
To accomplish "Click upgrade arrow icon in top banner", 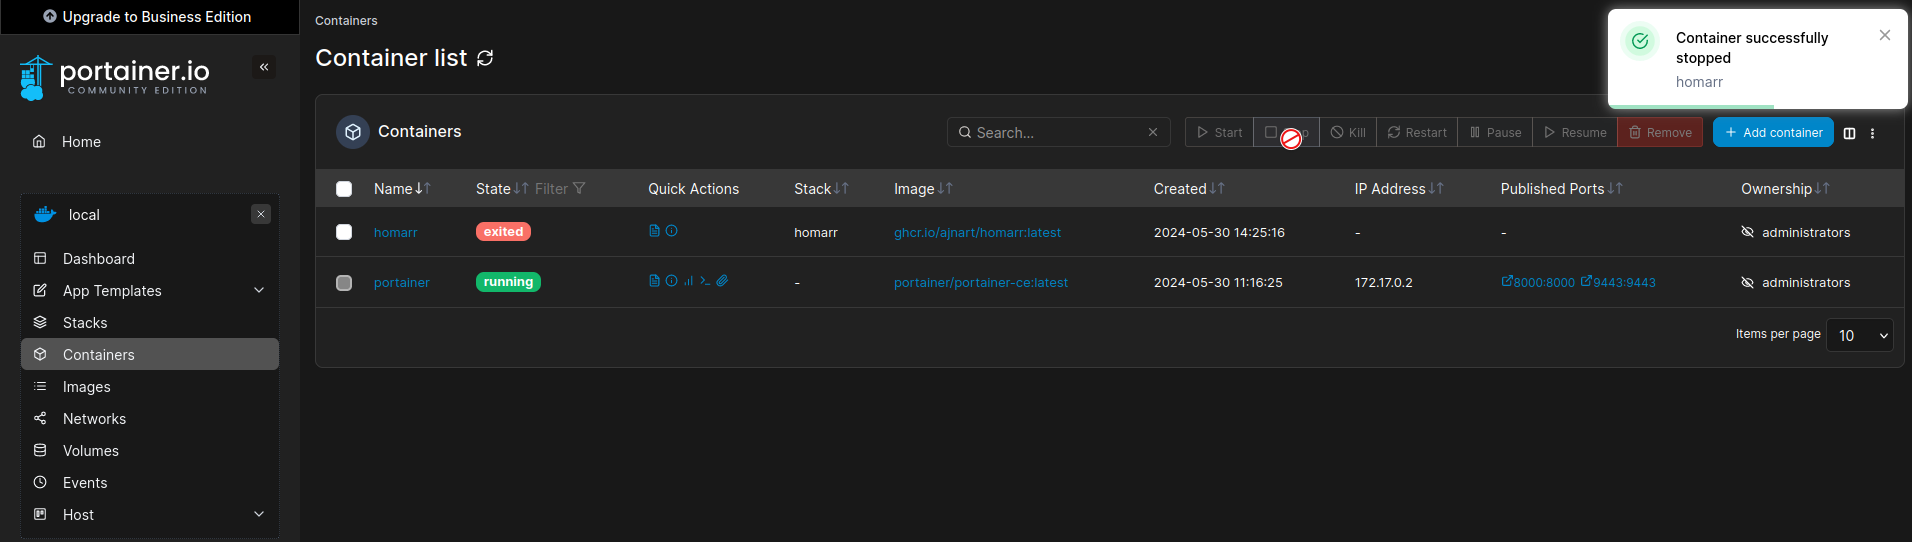I will tap(50, 17).
